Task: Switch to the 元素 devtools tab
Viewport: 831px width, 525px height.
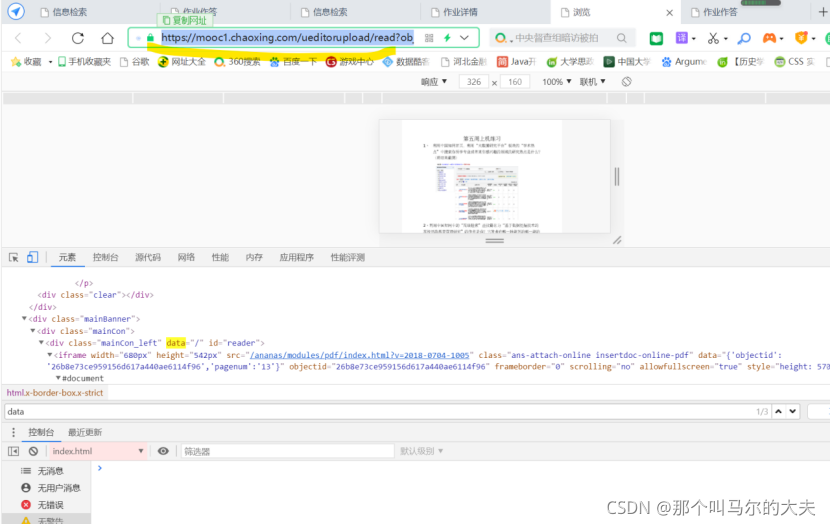Action: point(67,257)
